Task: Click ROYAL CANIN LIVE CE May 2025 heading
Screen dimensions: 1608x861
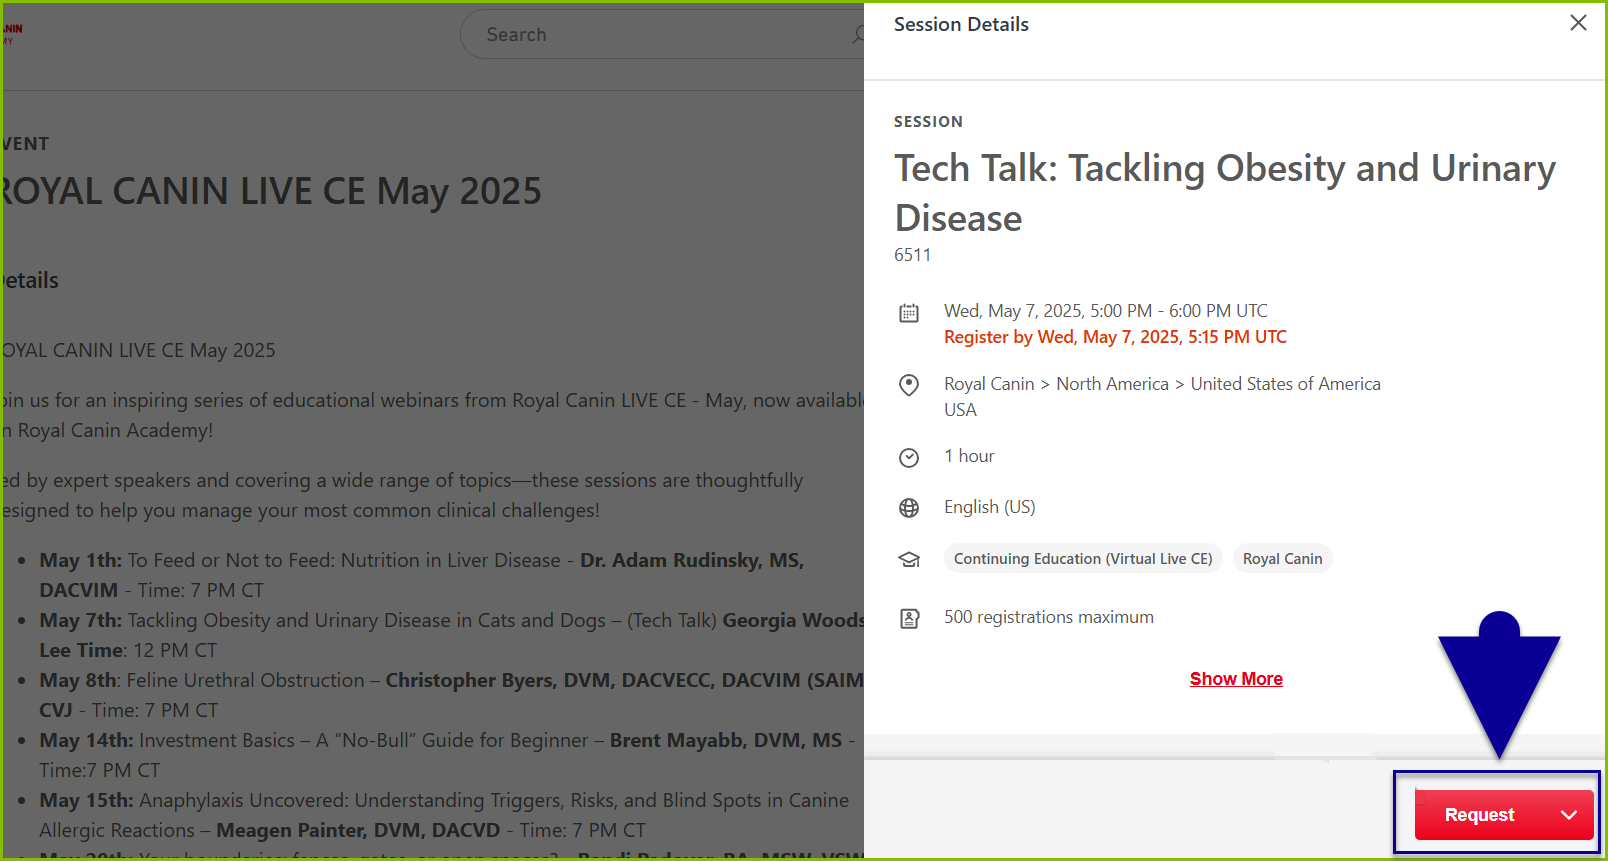Action: (272, 191)
